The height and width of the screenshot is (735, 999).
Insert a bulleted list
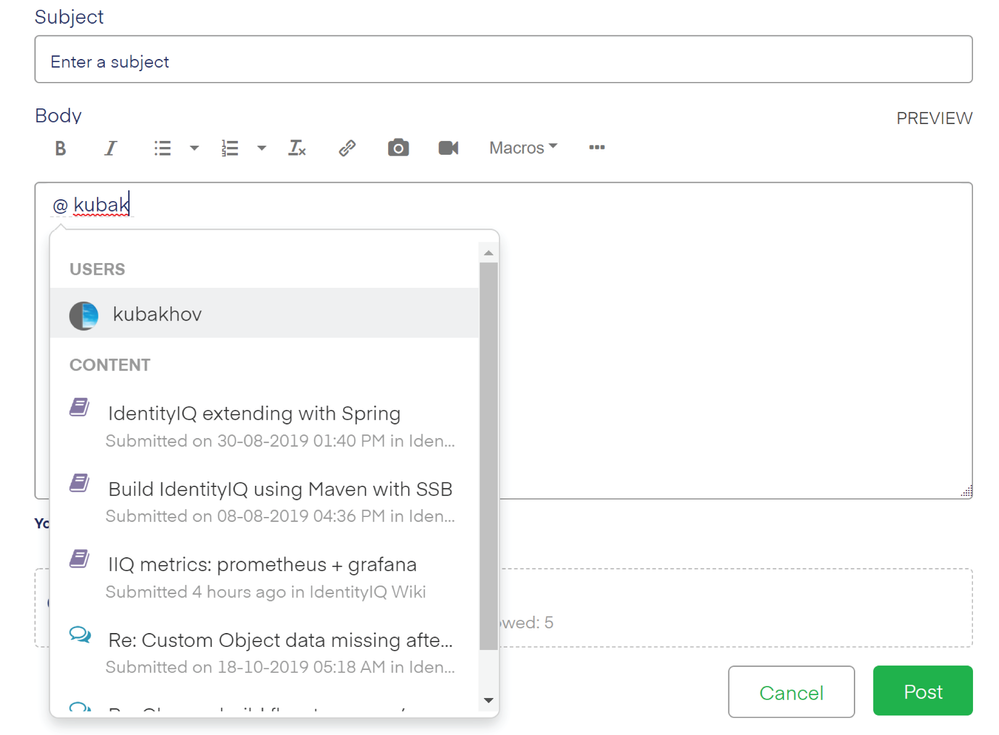tap(162, 148)
